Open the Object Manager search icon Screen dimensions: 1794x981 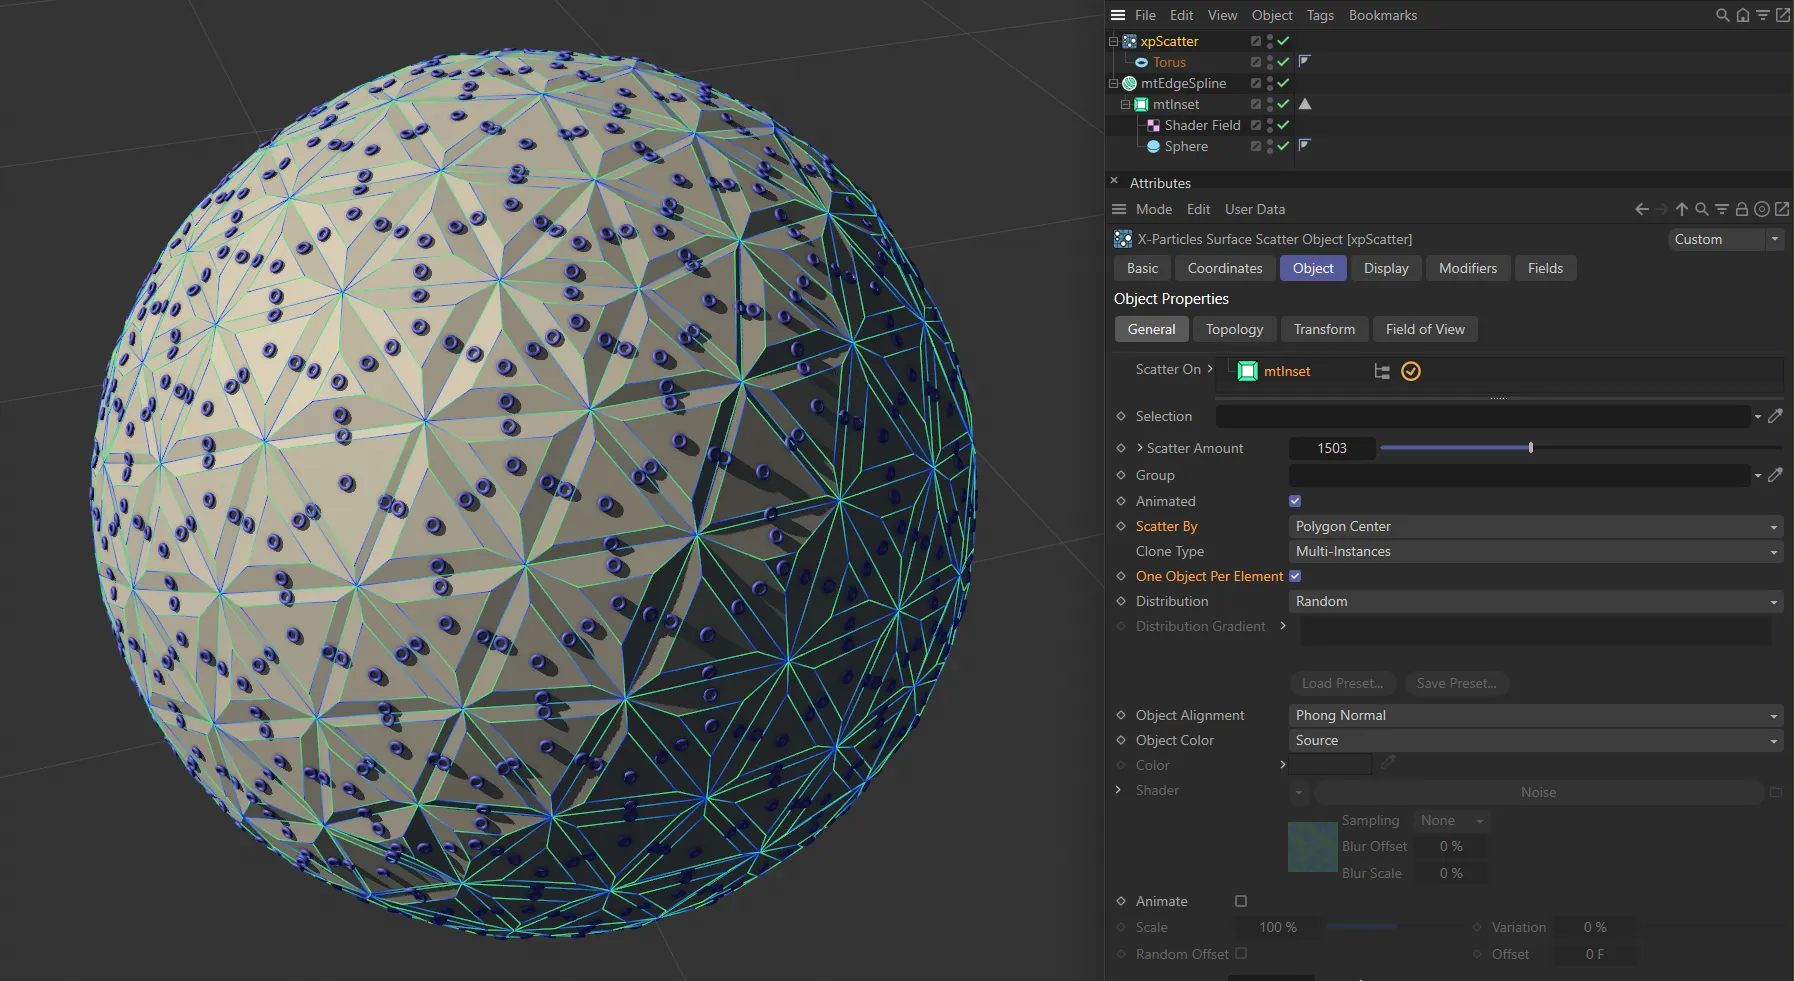1722,15
